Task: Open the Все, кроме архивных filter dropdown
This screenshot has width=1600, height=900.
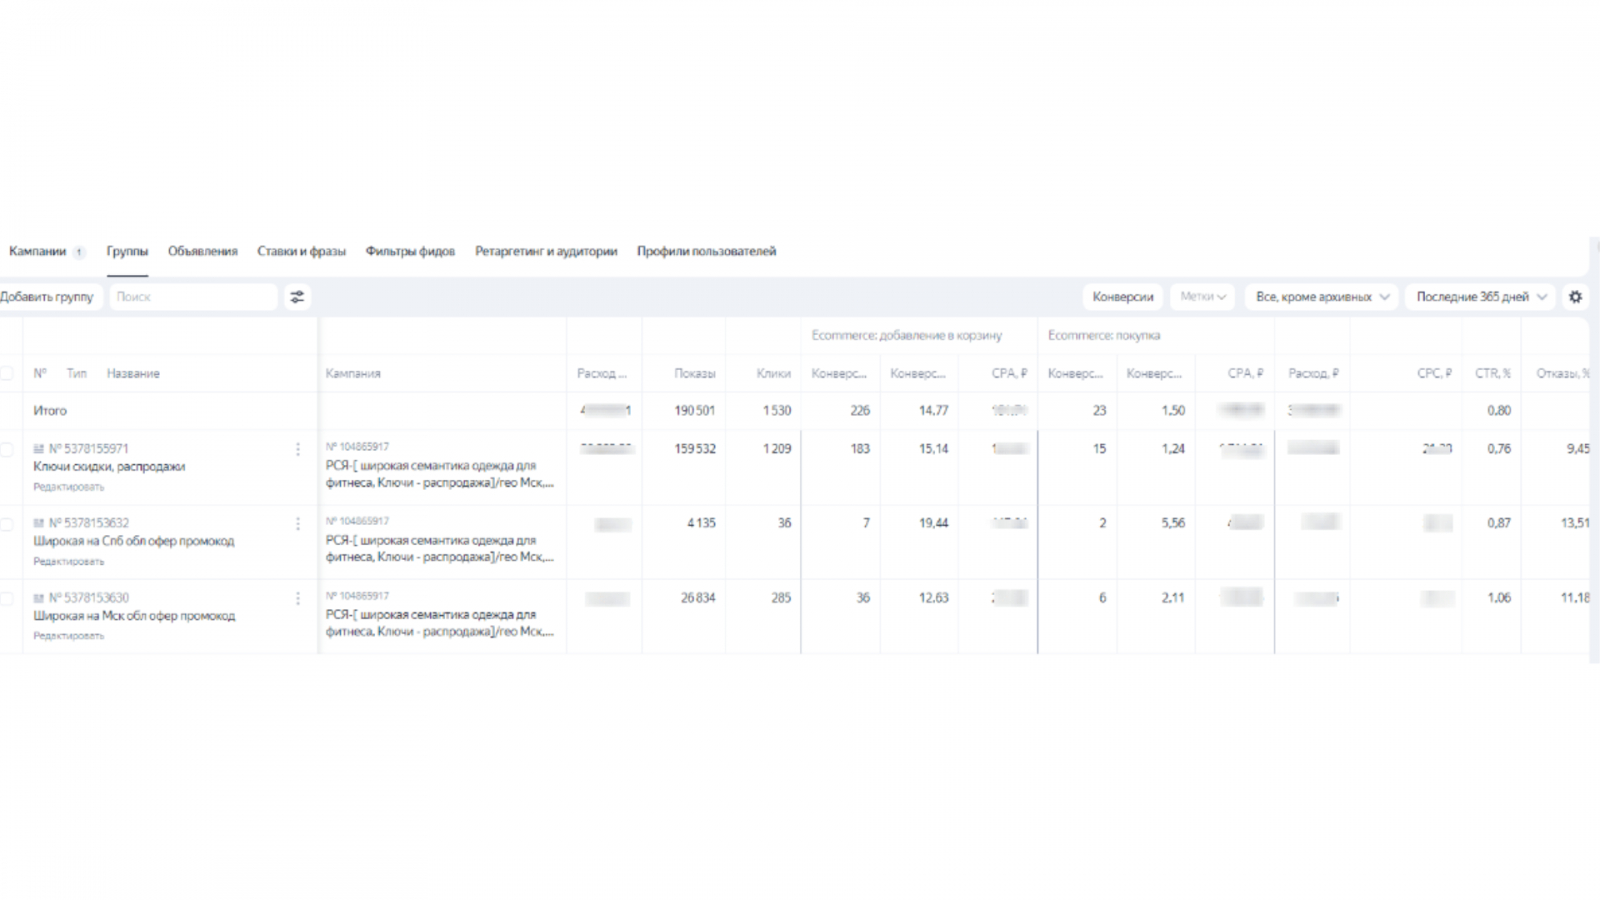Action: click(x=1321, y=297)
